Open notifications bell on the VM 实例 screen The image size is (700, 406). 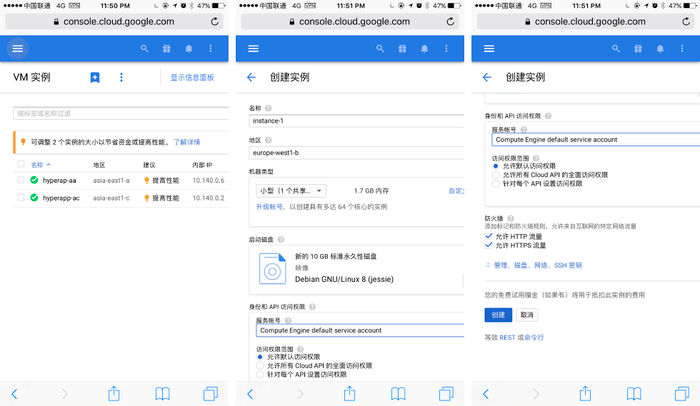point(189,48)
